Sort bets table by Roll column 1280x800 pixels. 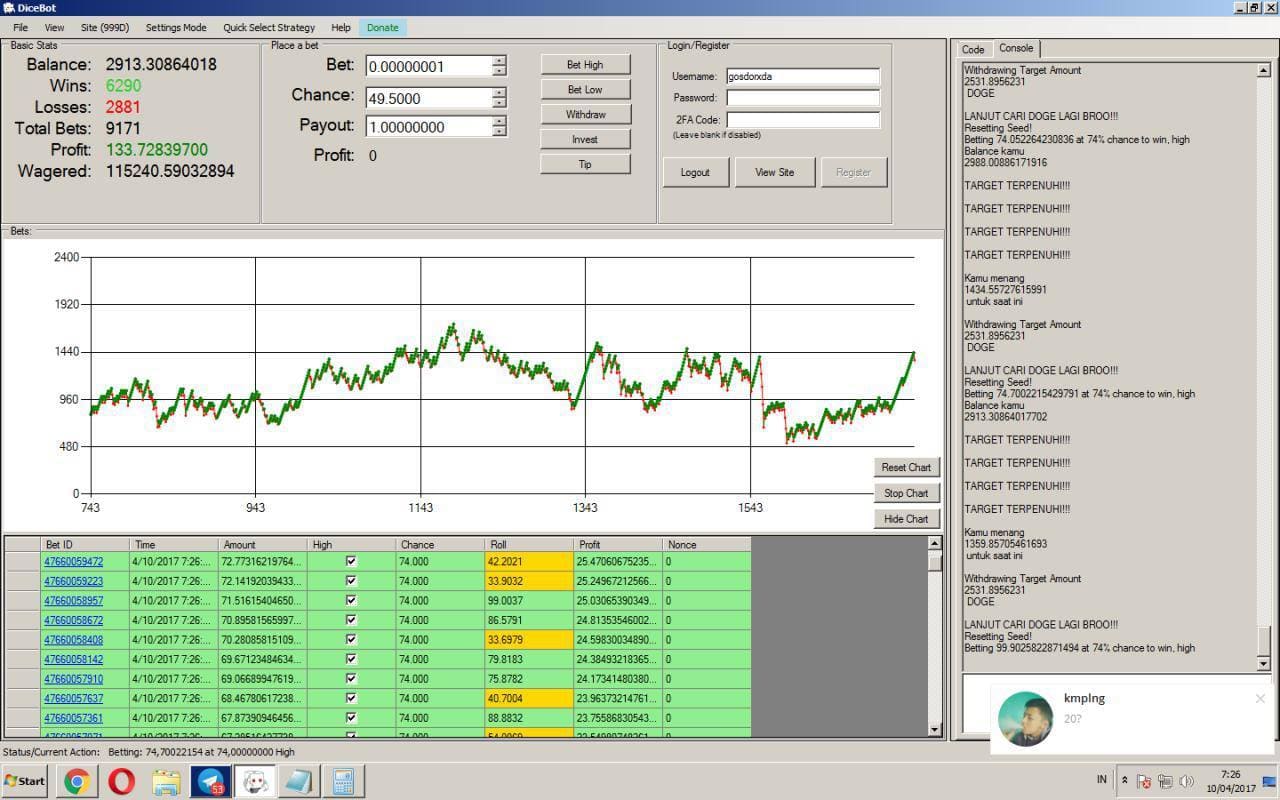pyautogui.click(x=529, y=545)
